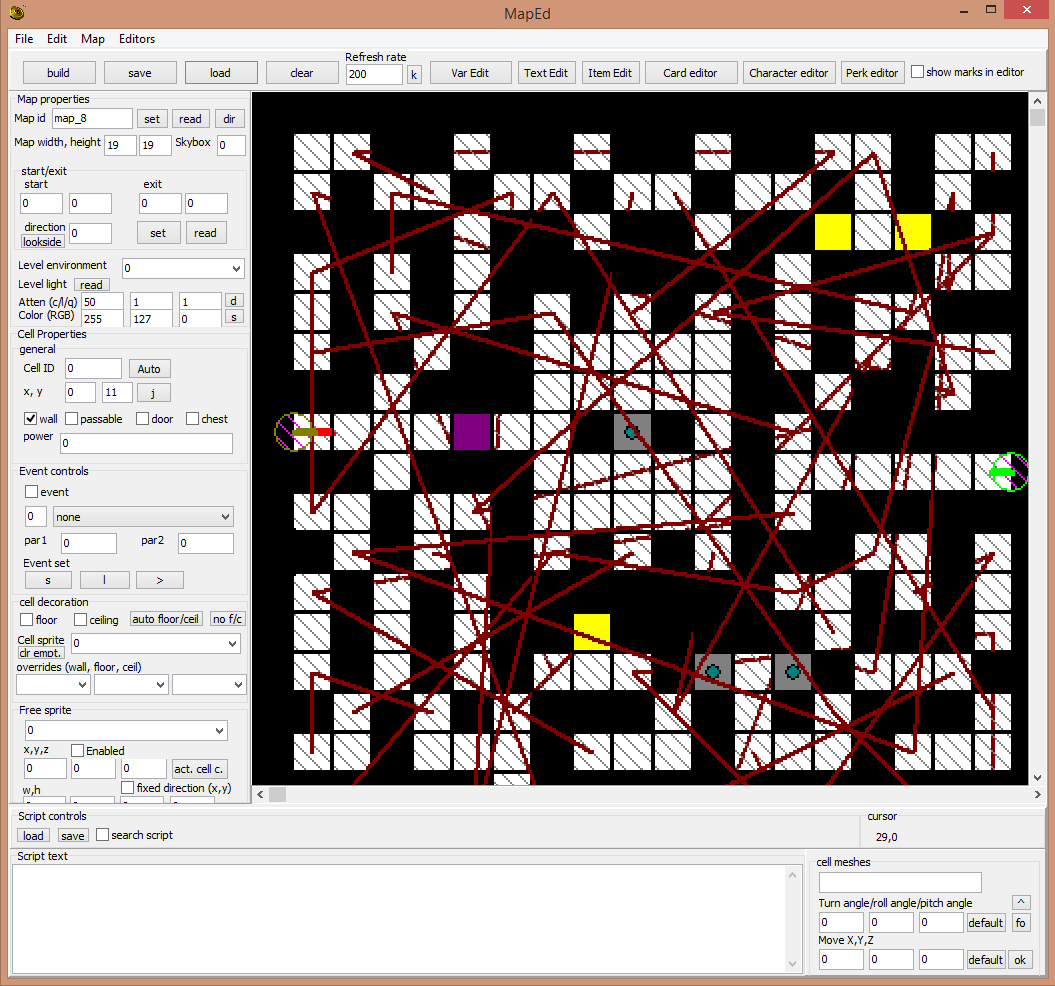Click the Perk editor button
1055x986 pixels.
(872, 73)
